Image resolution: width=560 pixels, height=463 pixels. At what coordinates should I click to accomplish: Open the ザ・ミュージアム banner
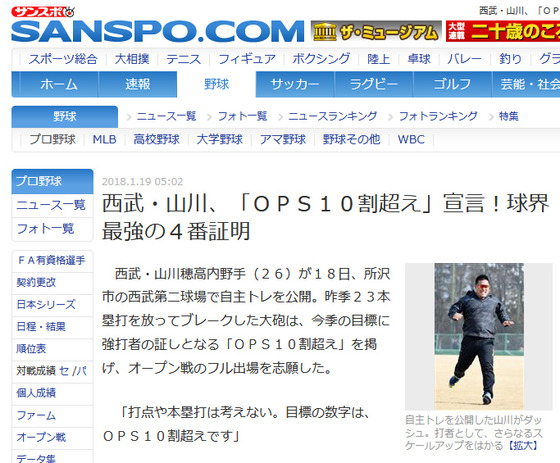tap(376, 31)
